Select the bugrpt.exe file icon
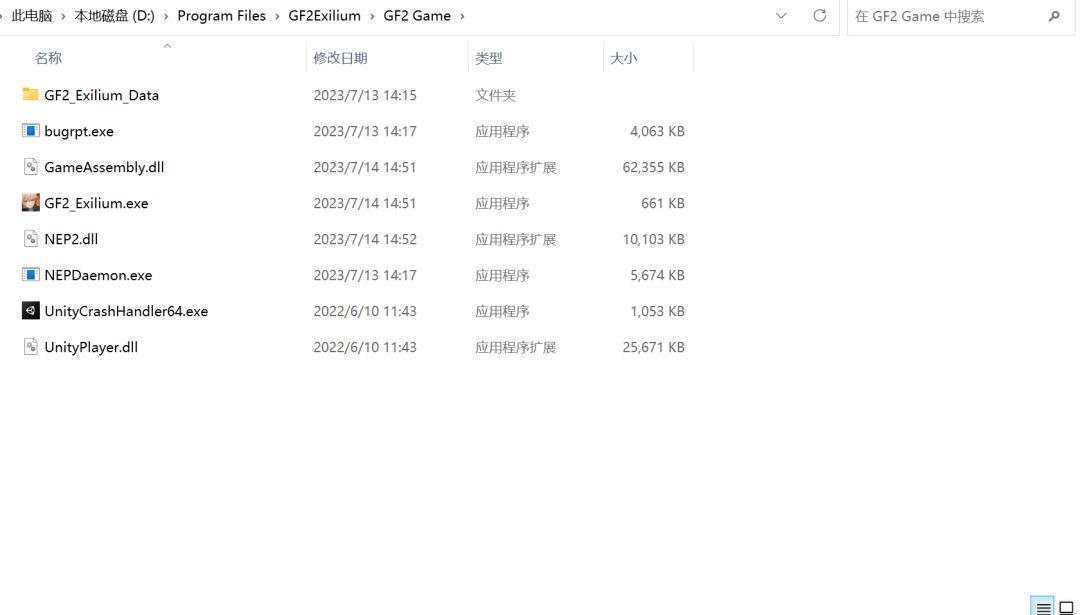 30,131
